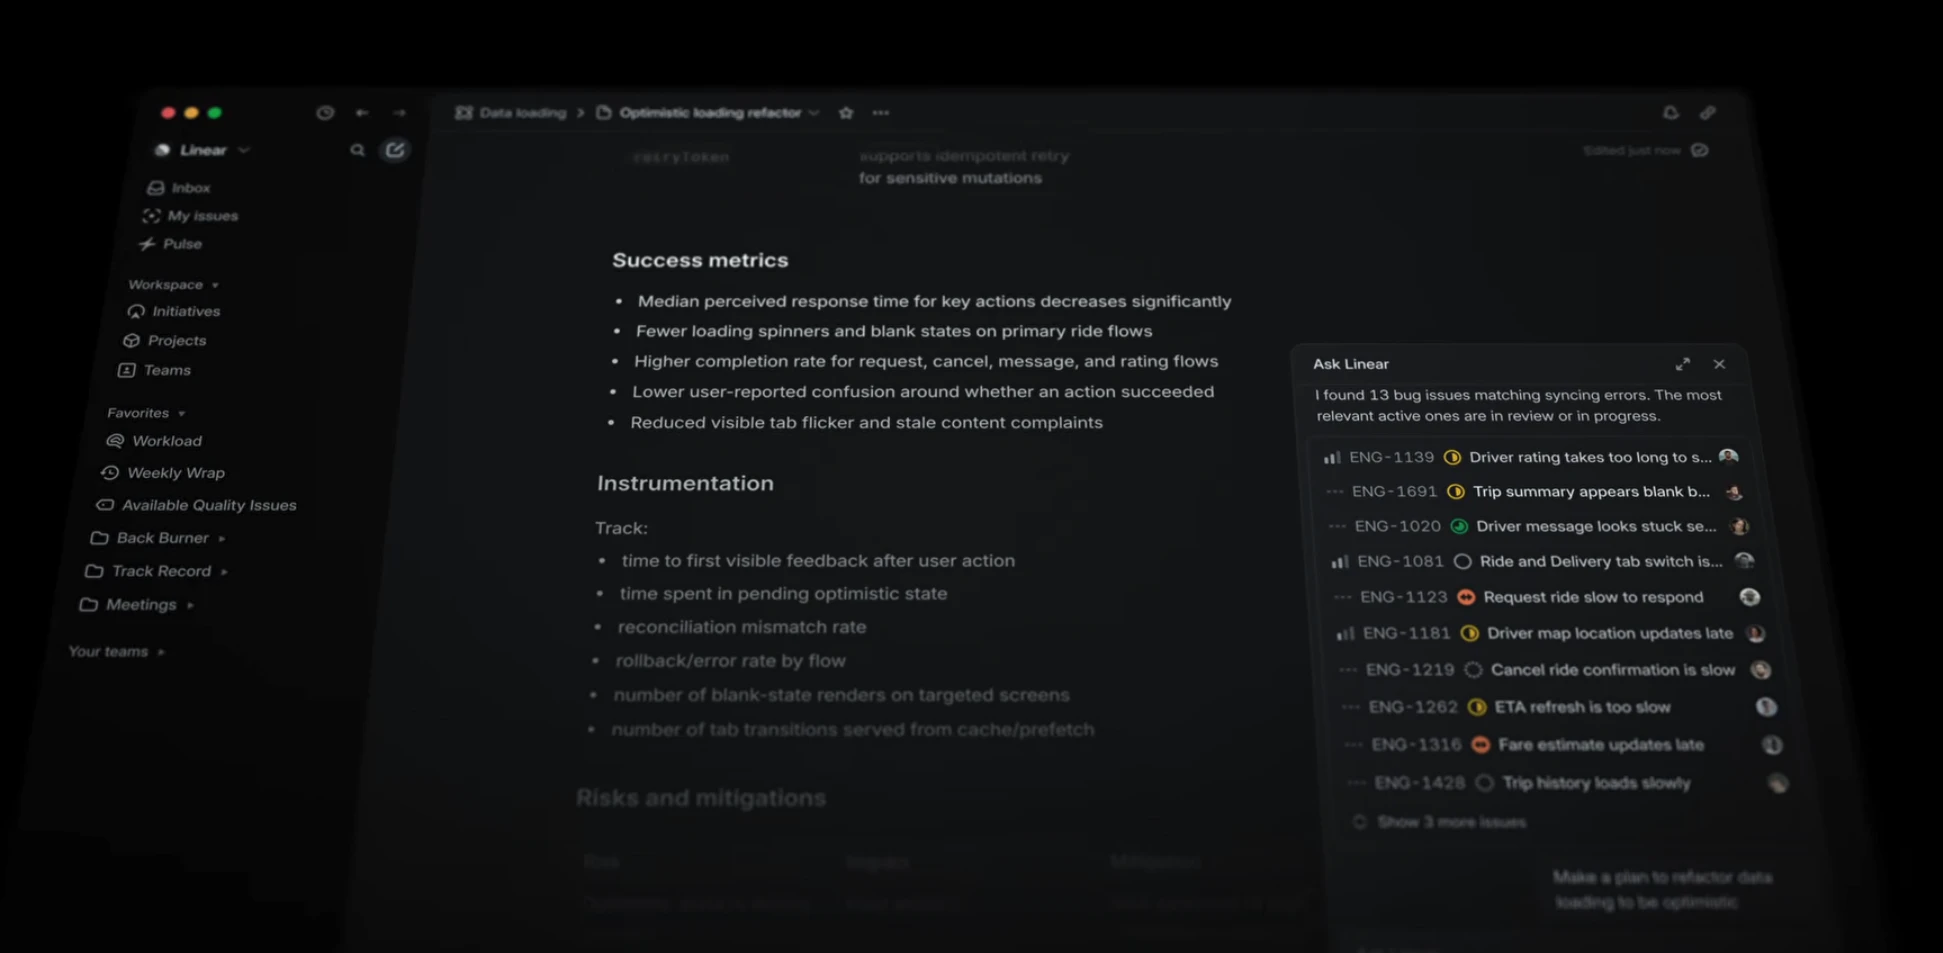1943x953 pixels.
Task: Open Pulse
Action: 171,244
